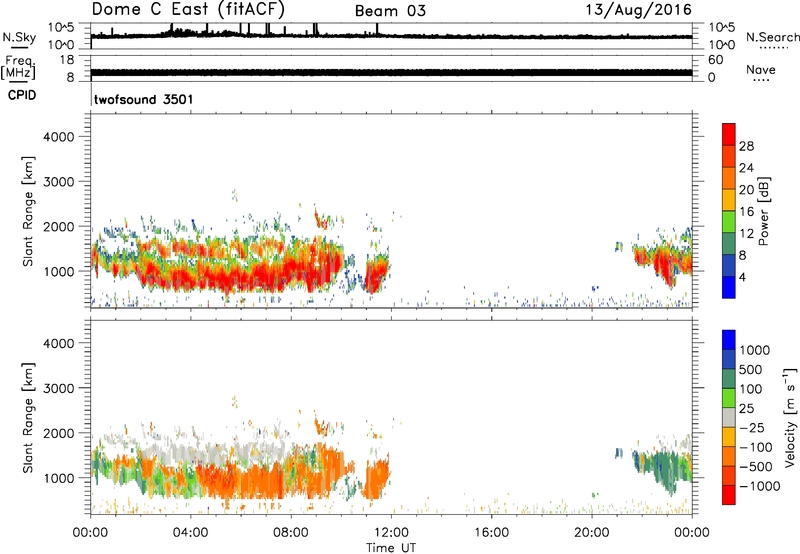This screenshot has height=554, width=800.
Task: Click the '04:00' time axis tick
Action: 190,533
